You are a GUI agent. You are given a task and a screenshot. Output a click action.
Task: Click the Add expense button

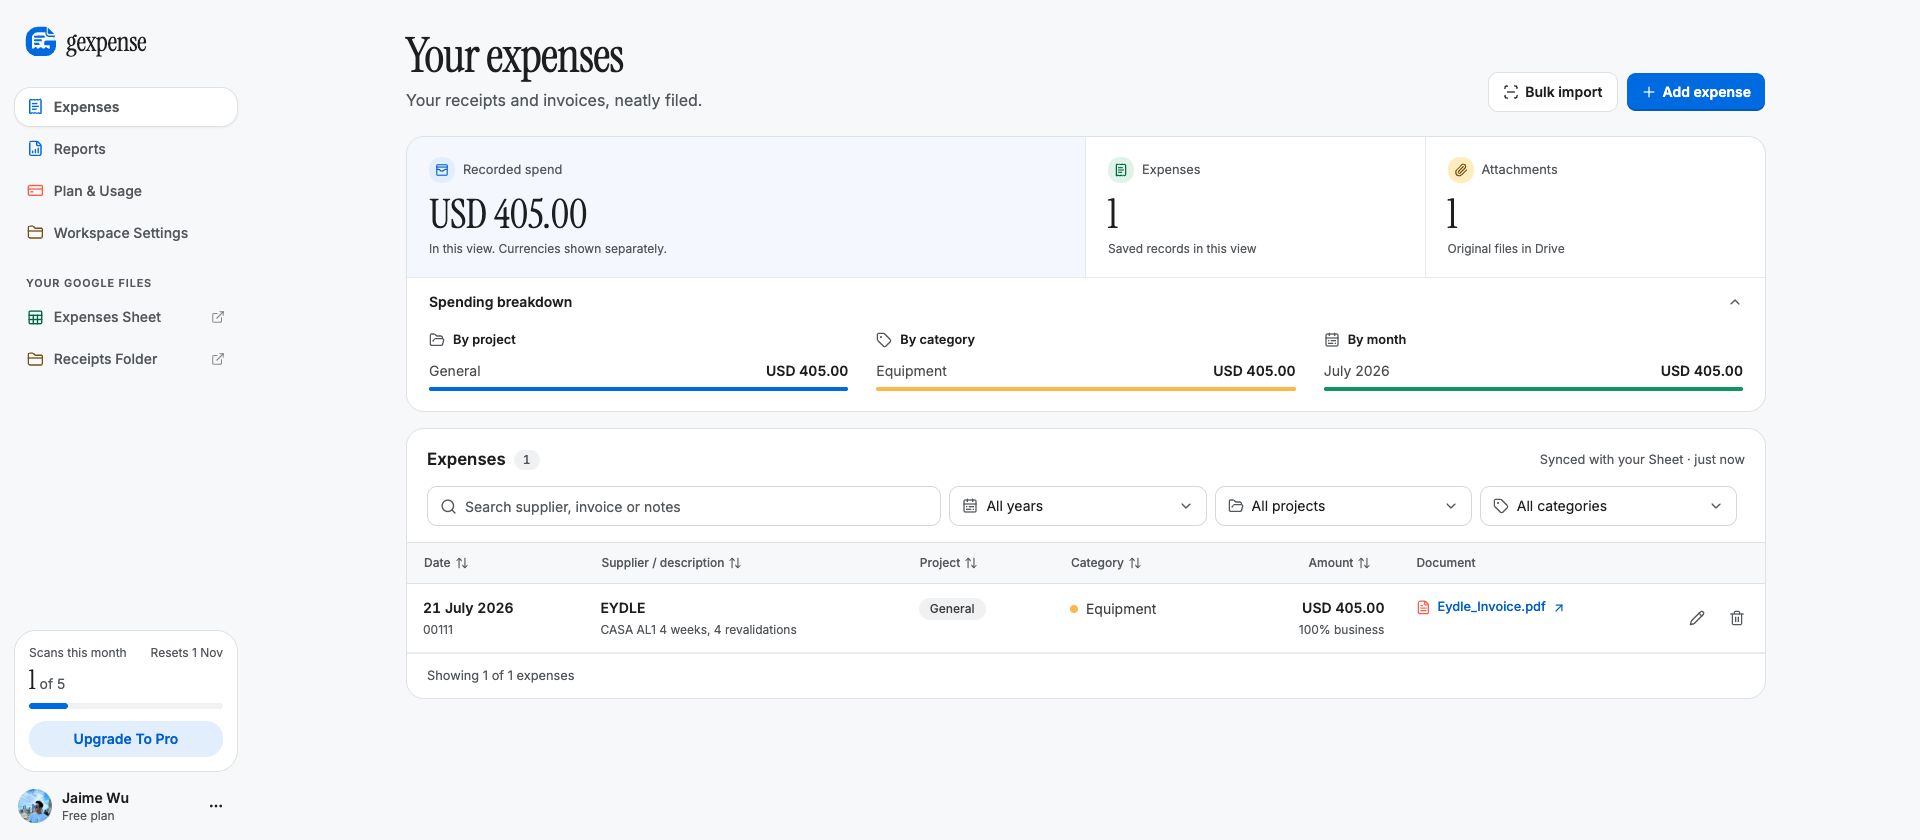point(1696,92)
